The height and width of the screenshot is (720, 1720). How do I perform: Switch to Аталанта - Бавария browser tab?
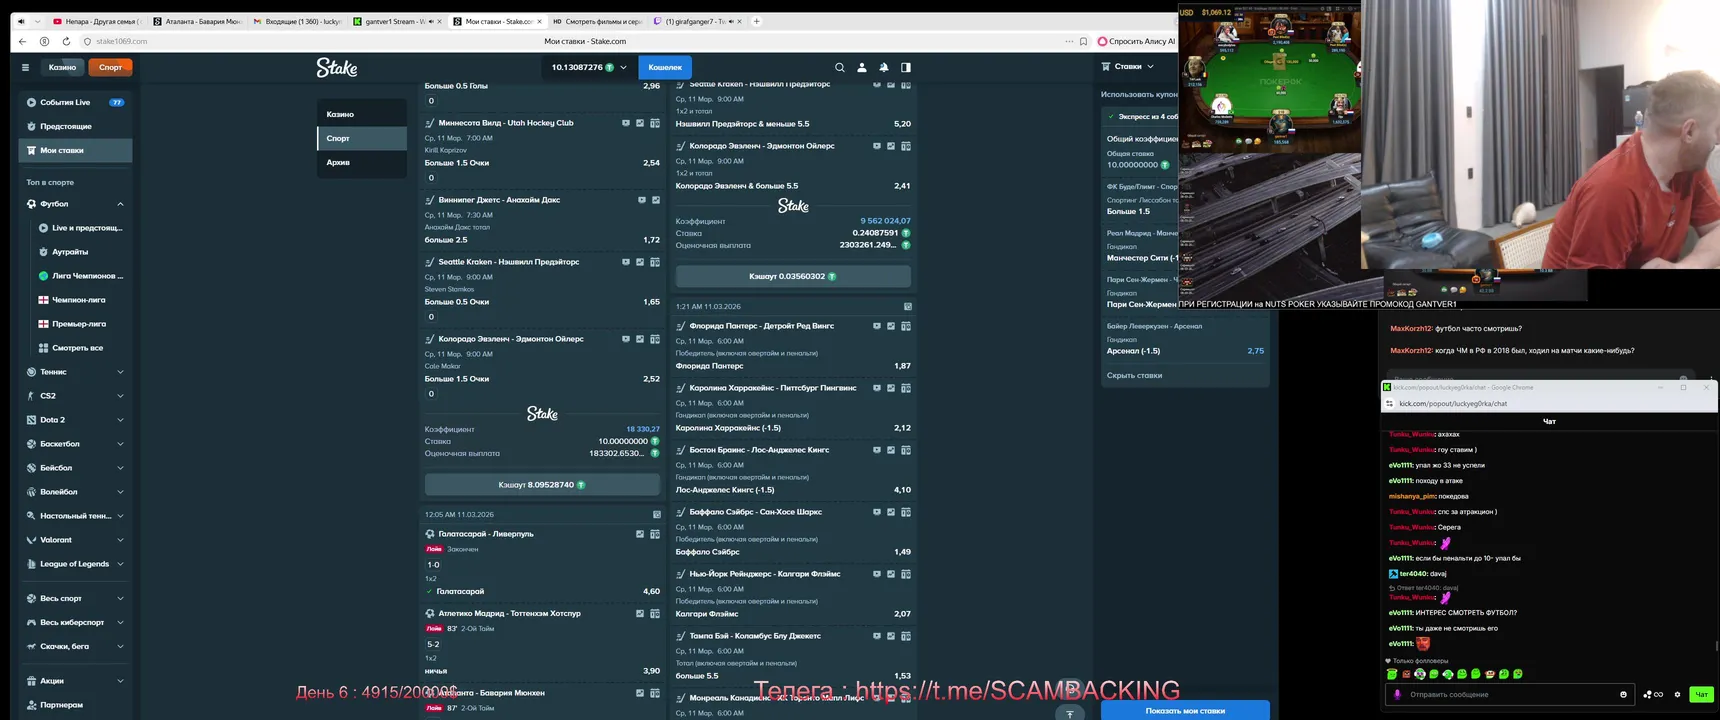197,21
